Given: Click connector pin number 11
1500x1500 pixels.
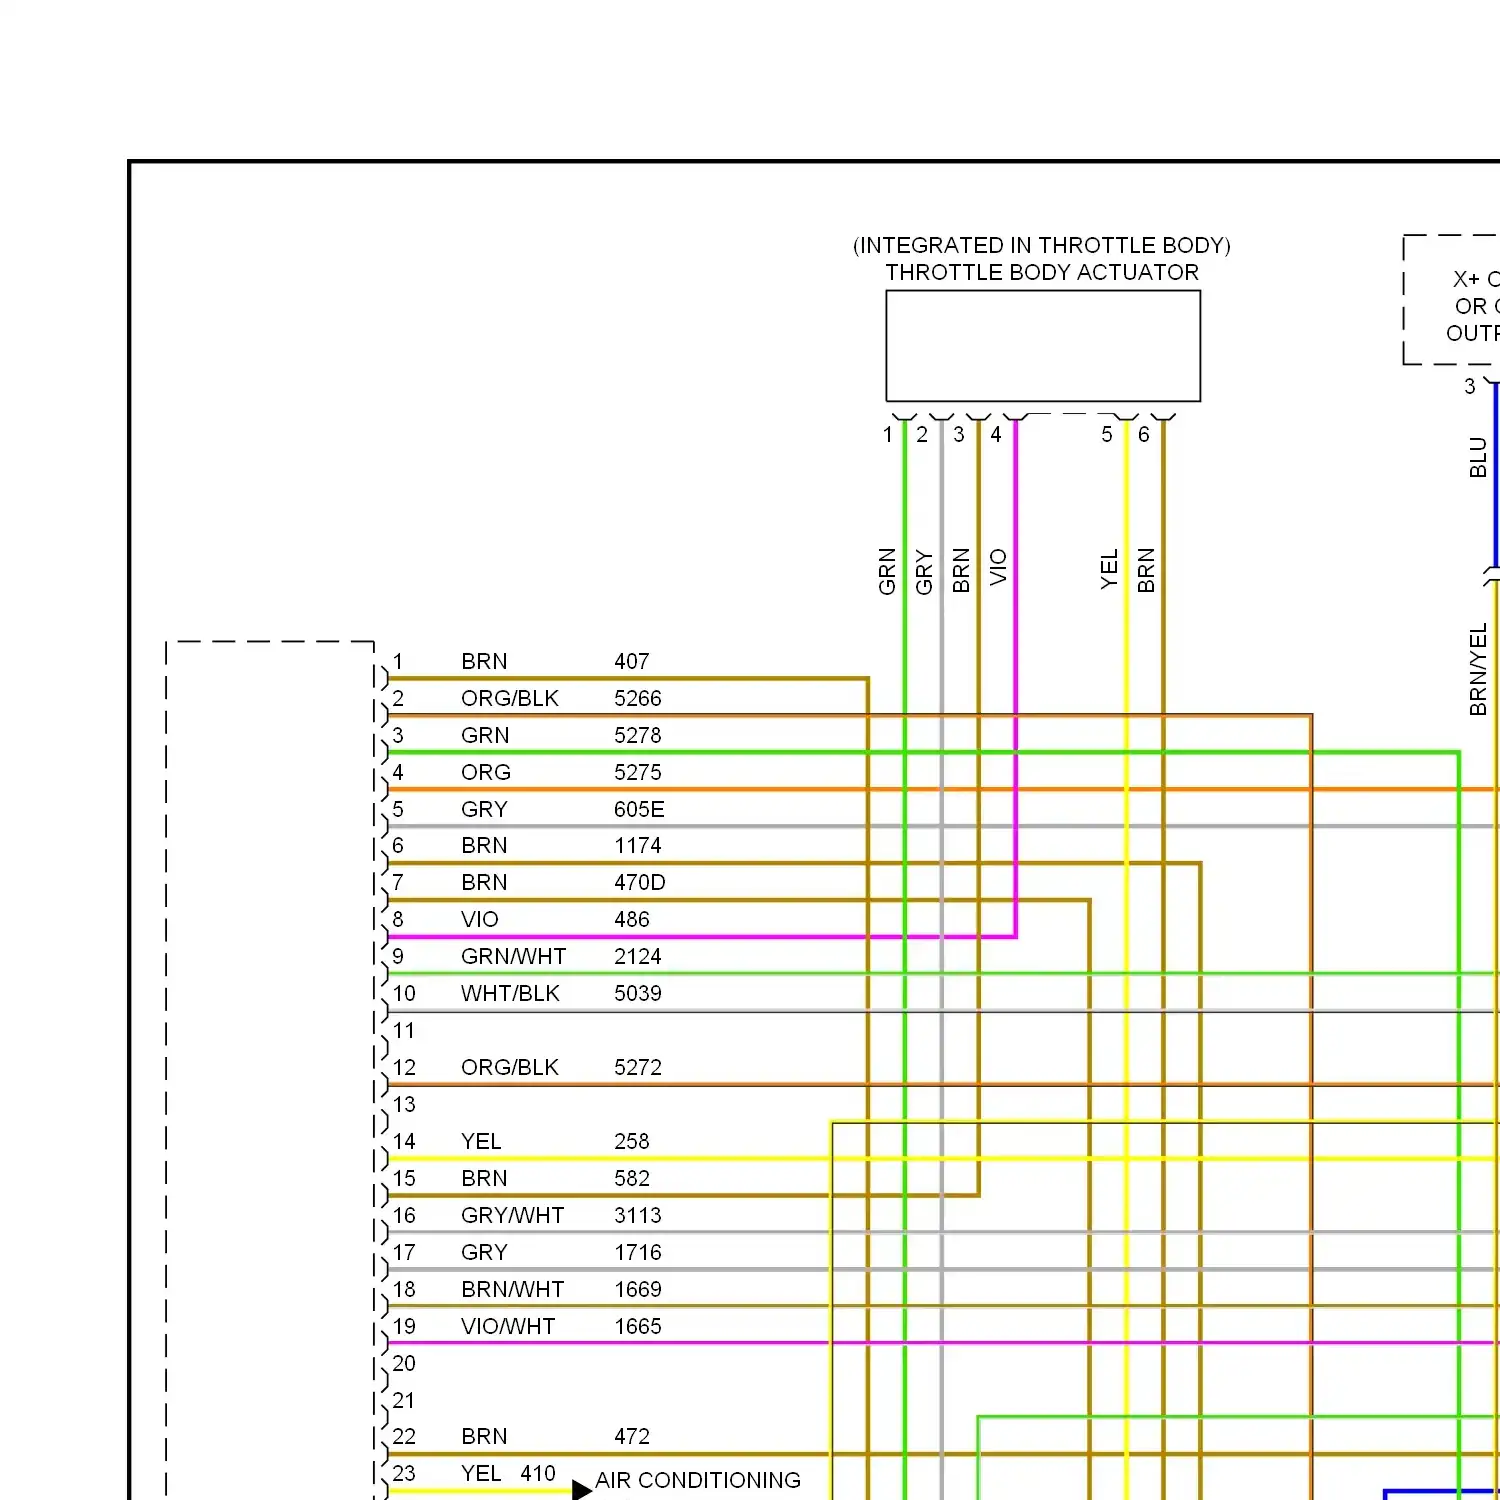Looking at the screenshot, I should click(403, 1031).
